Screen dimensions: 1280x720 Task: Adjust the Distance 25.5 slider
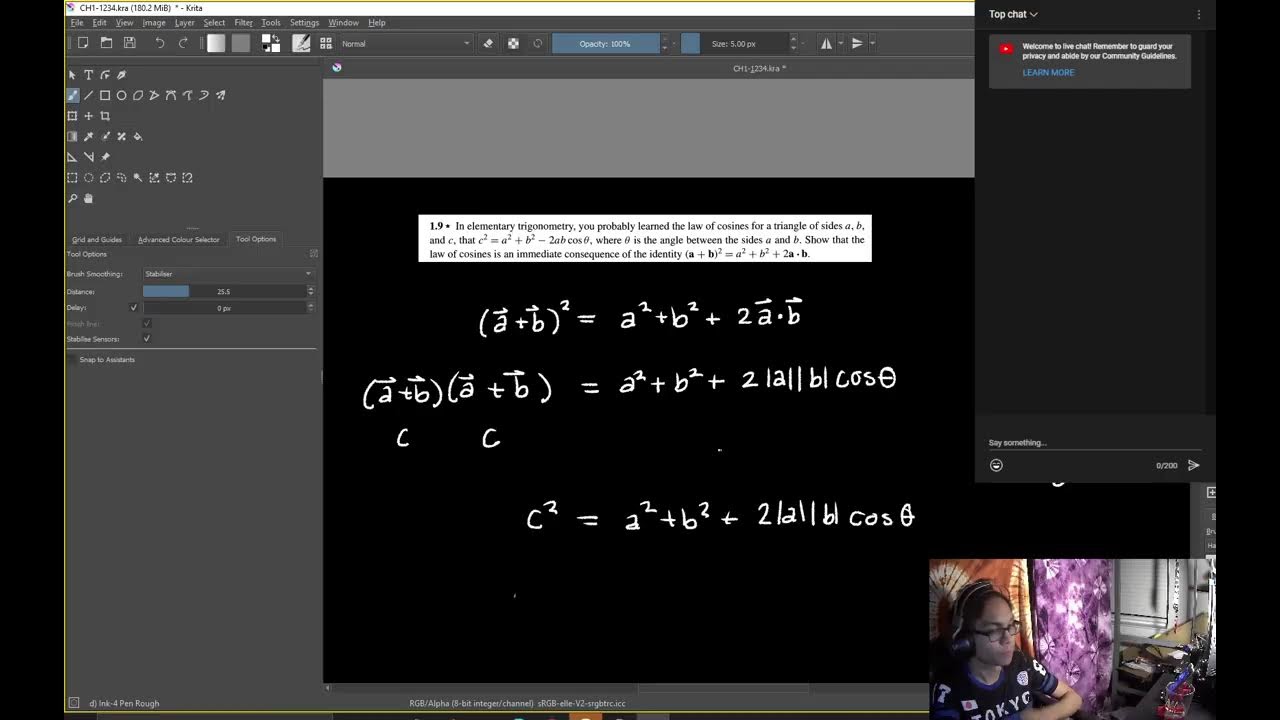[224, 292]
